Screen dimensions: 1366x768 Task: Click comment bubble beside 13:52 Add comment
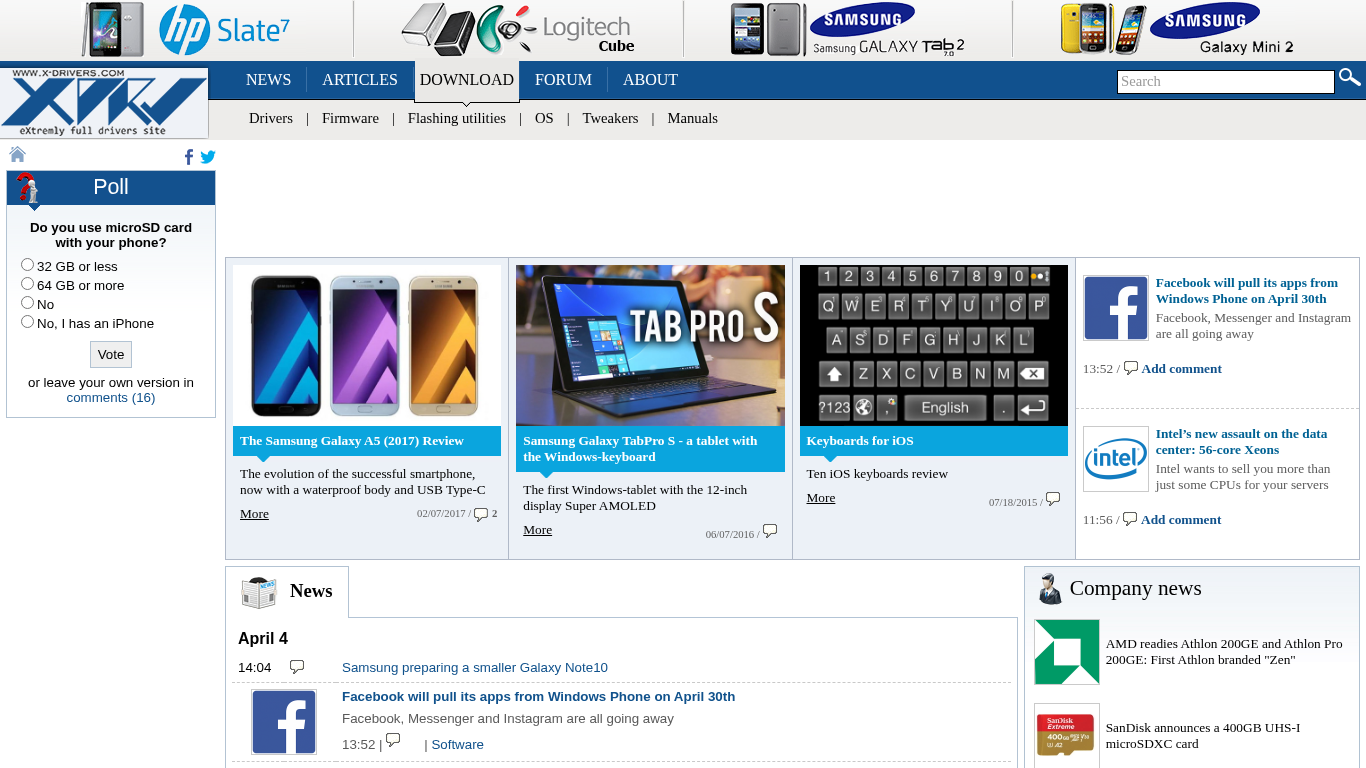(1131, 368)
